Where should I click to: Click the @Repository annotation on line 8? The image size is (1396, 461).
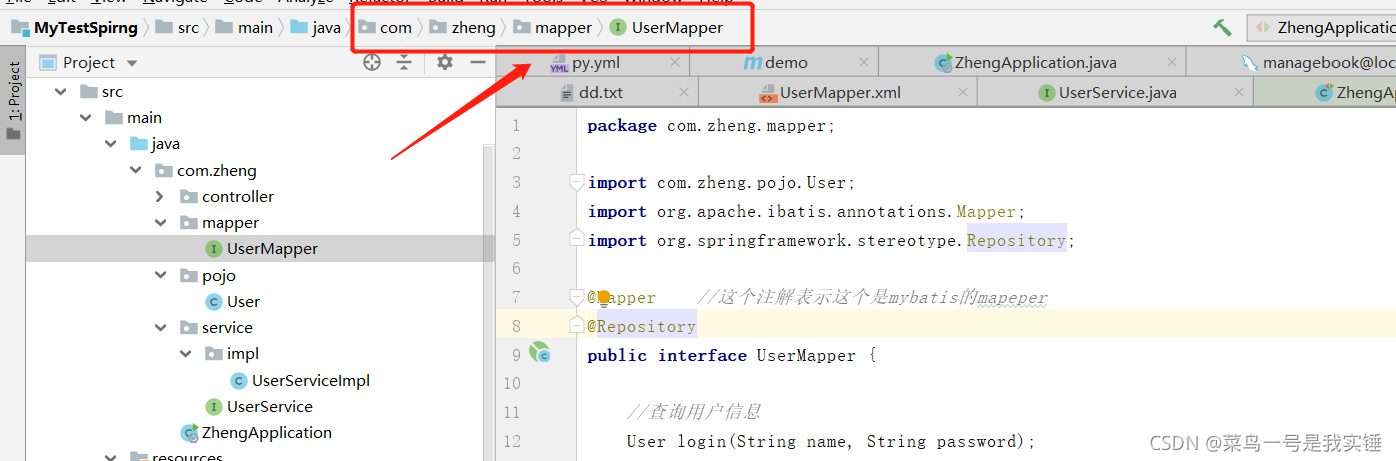pos(641,326)
